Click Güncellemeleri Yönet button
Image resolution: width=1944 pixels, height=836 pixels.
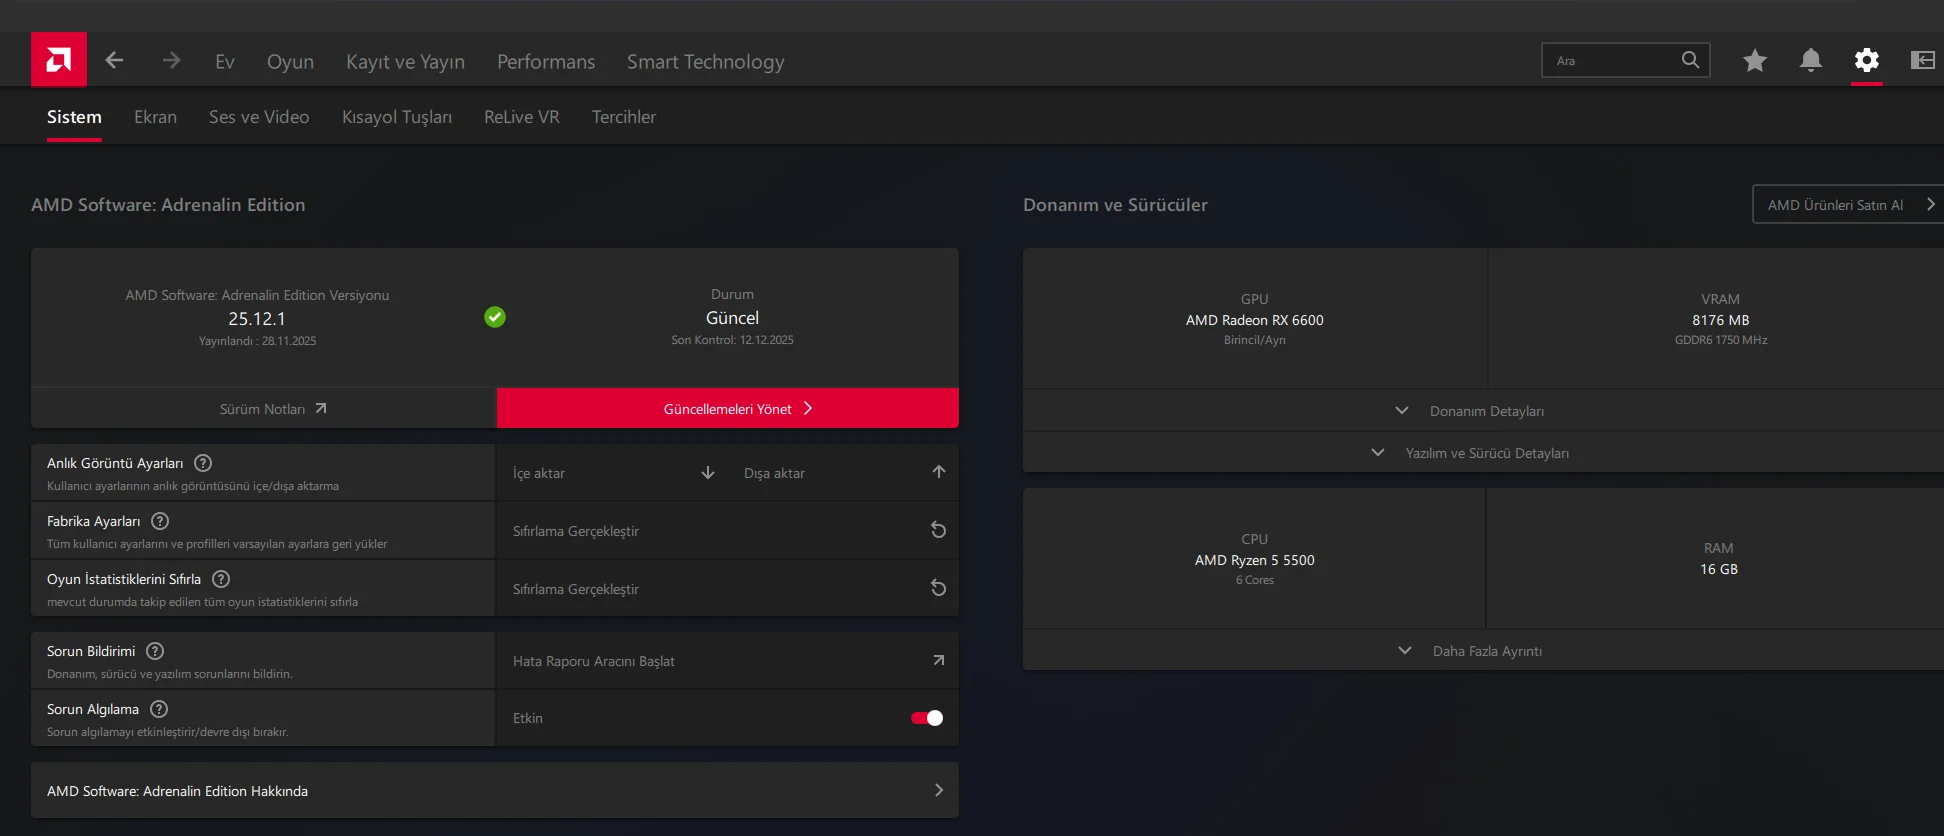pyautogui.click(x=728, y=408)
